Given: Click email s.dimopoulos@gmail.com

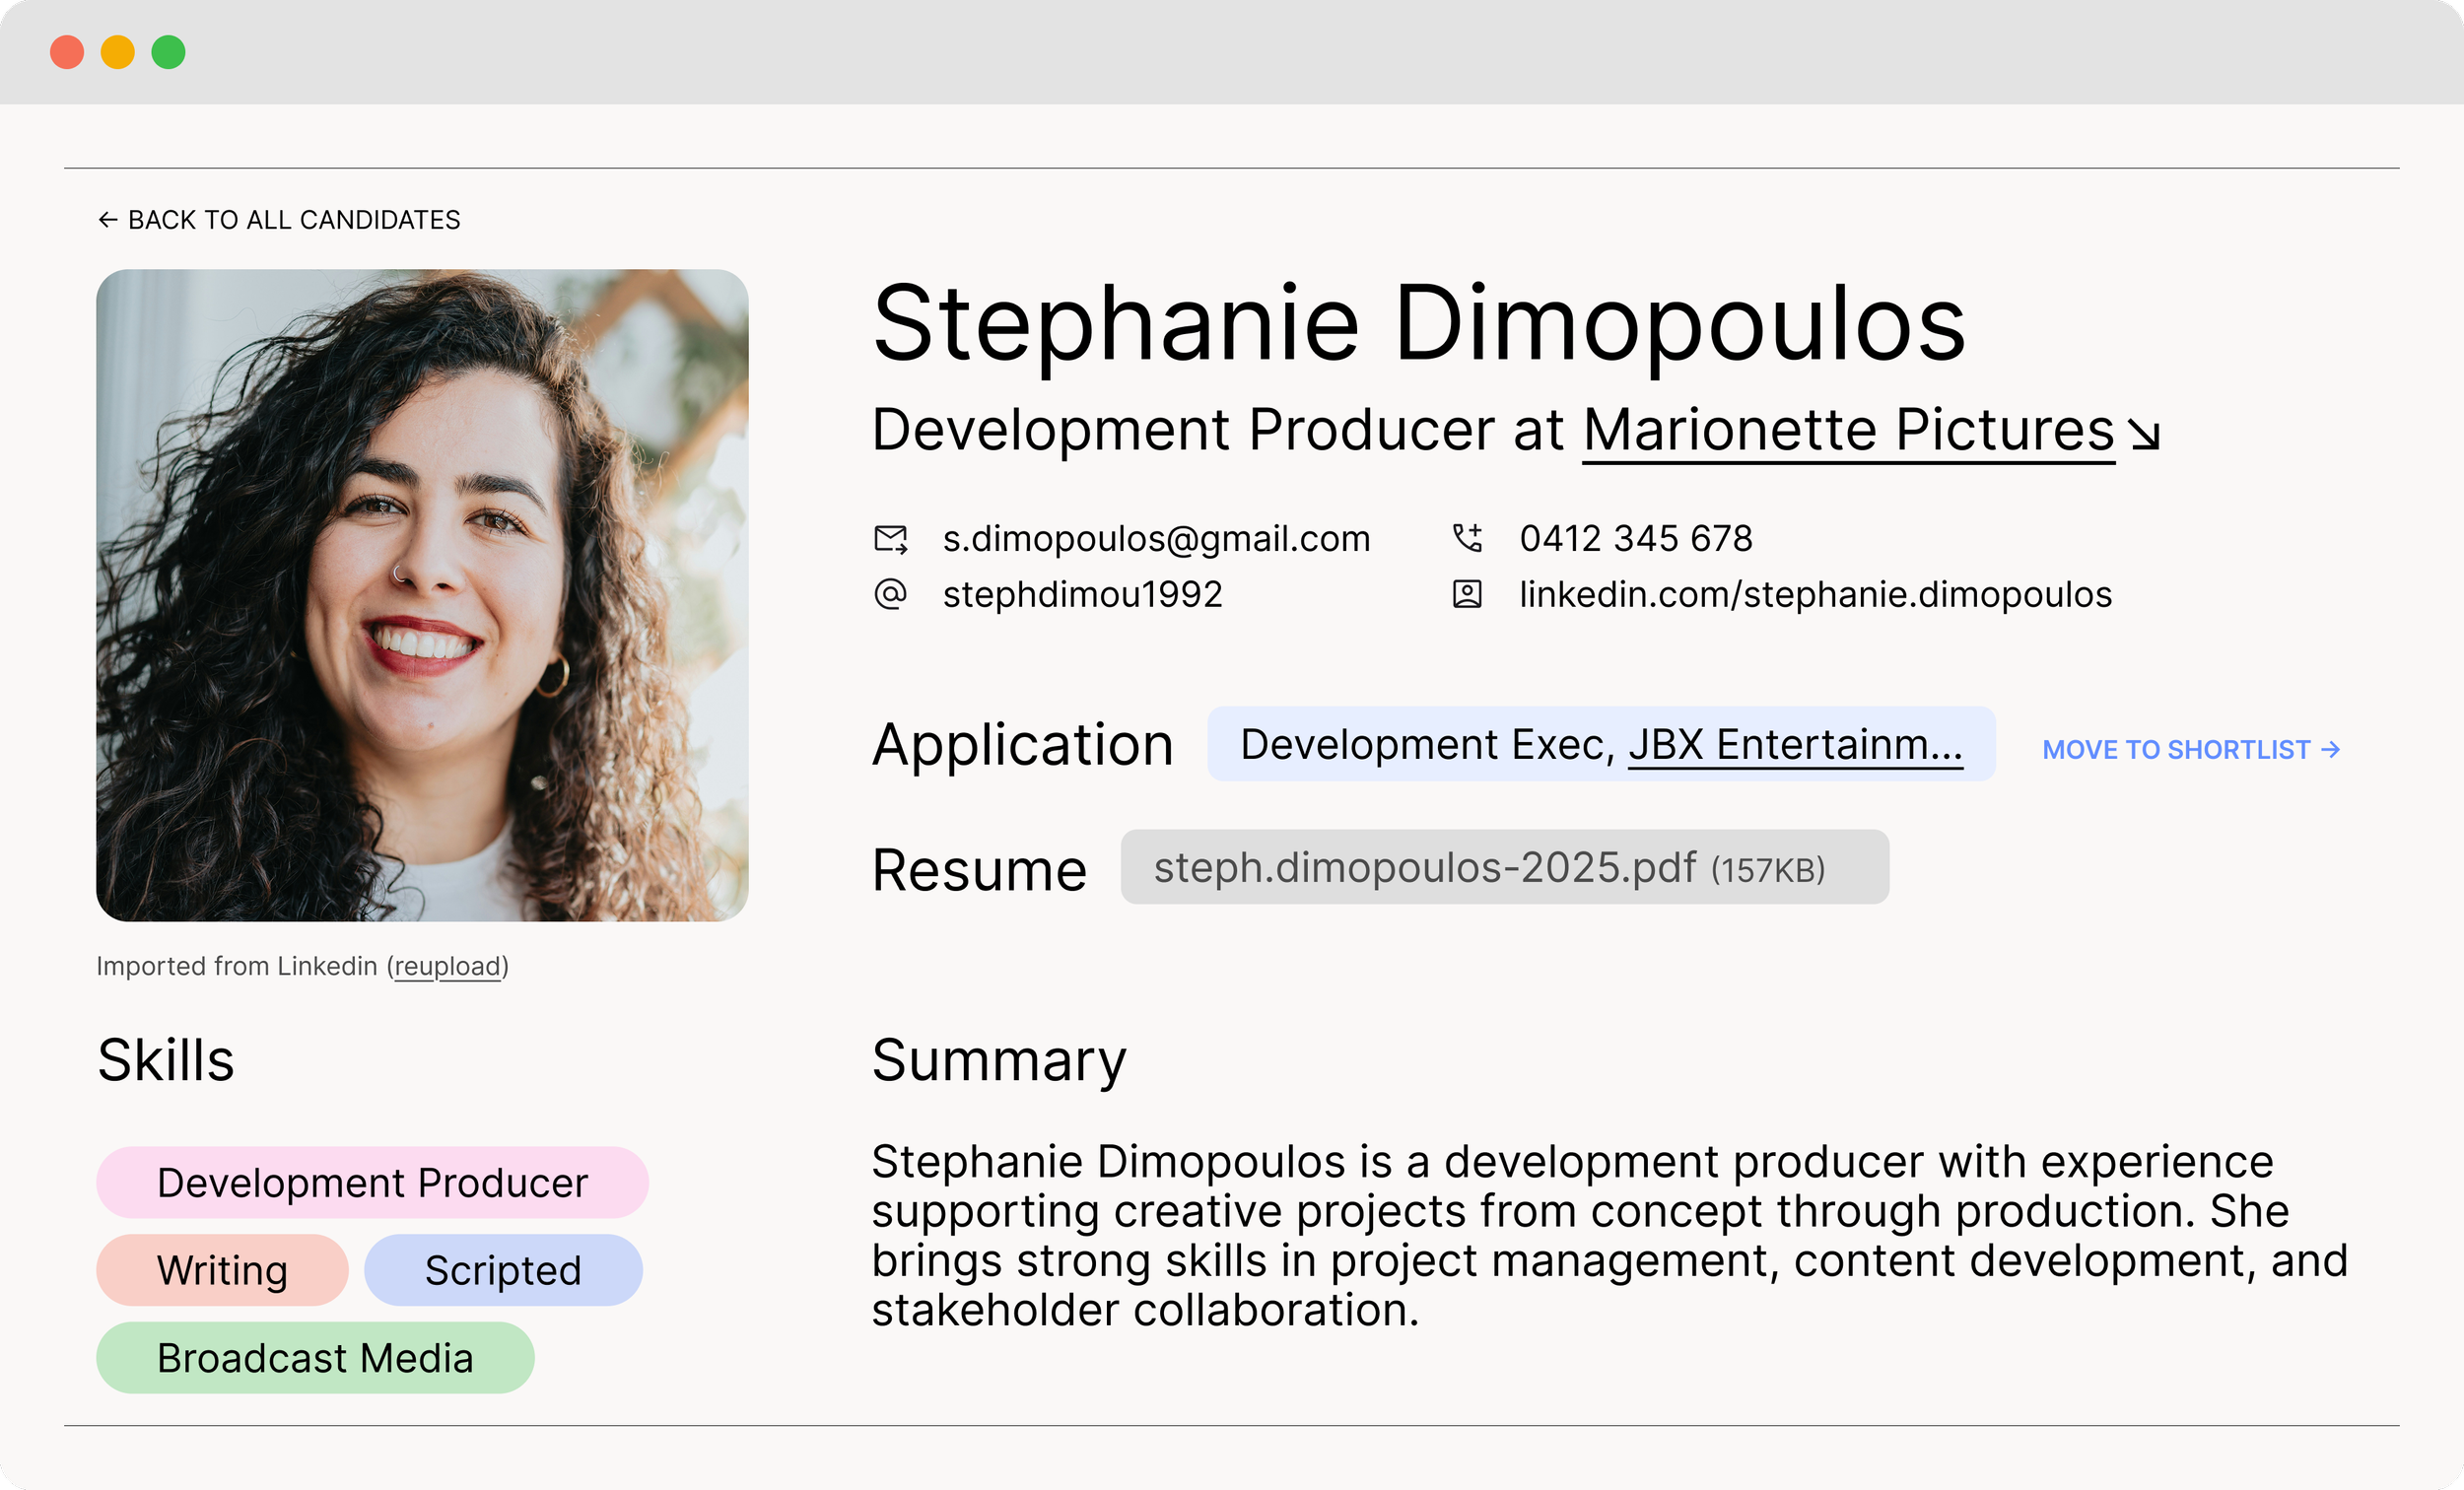Looking at the screenshot, I should pos(1156,539).
